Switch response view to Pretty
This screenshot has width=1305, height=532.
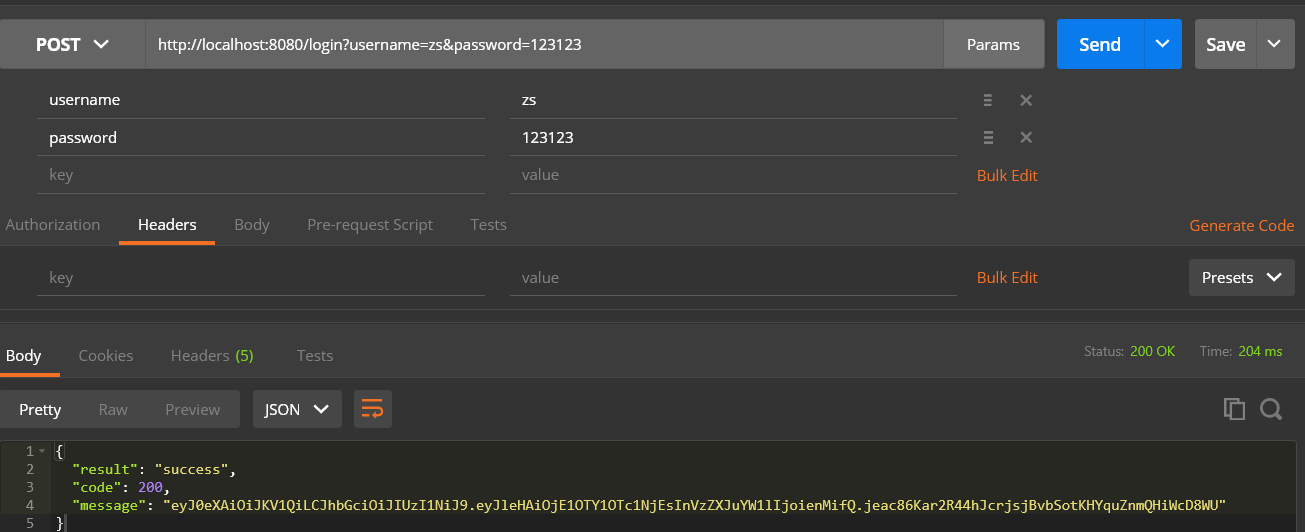click(40, 409)
